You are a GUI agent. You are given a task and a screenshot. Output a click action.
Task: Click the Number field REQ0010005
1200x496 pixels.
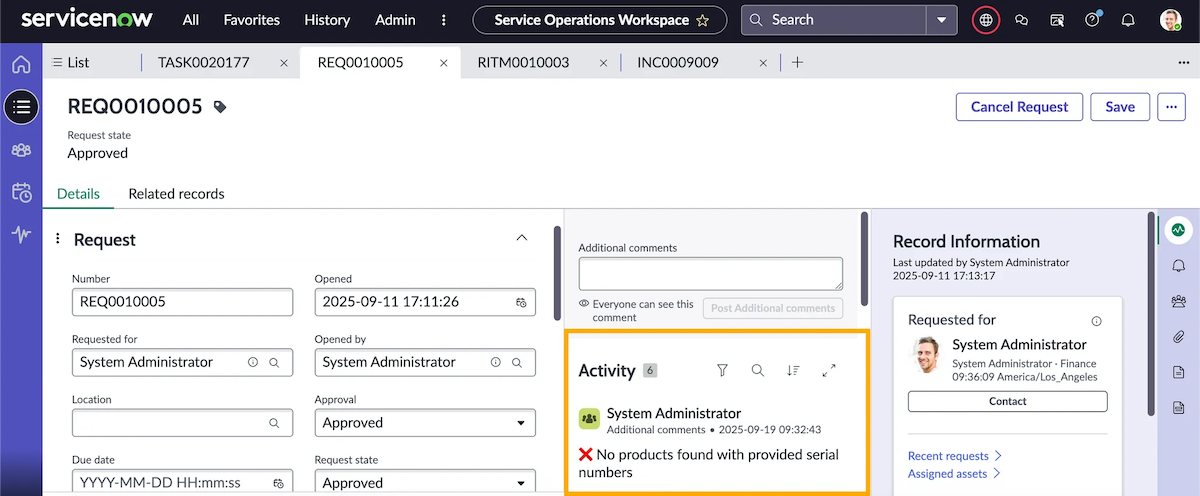tap(182, 302)
